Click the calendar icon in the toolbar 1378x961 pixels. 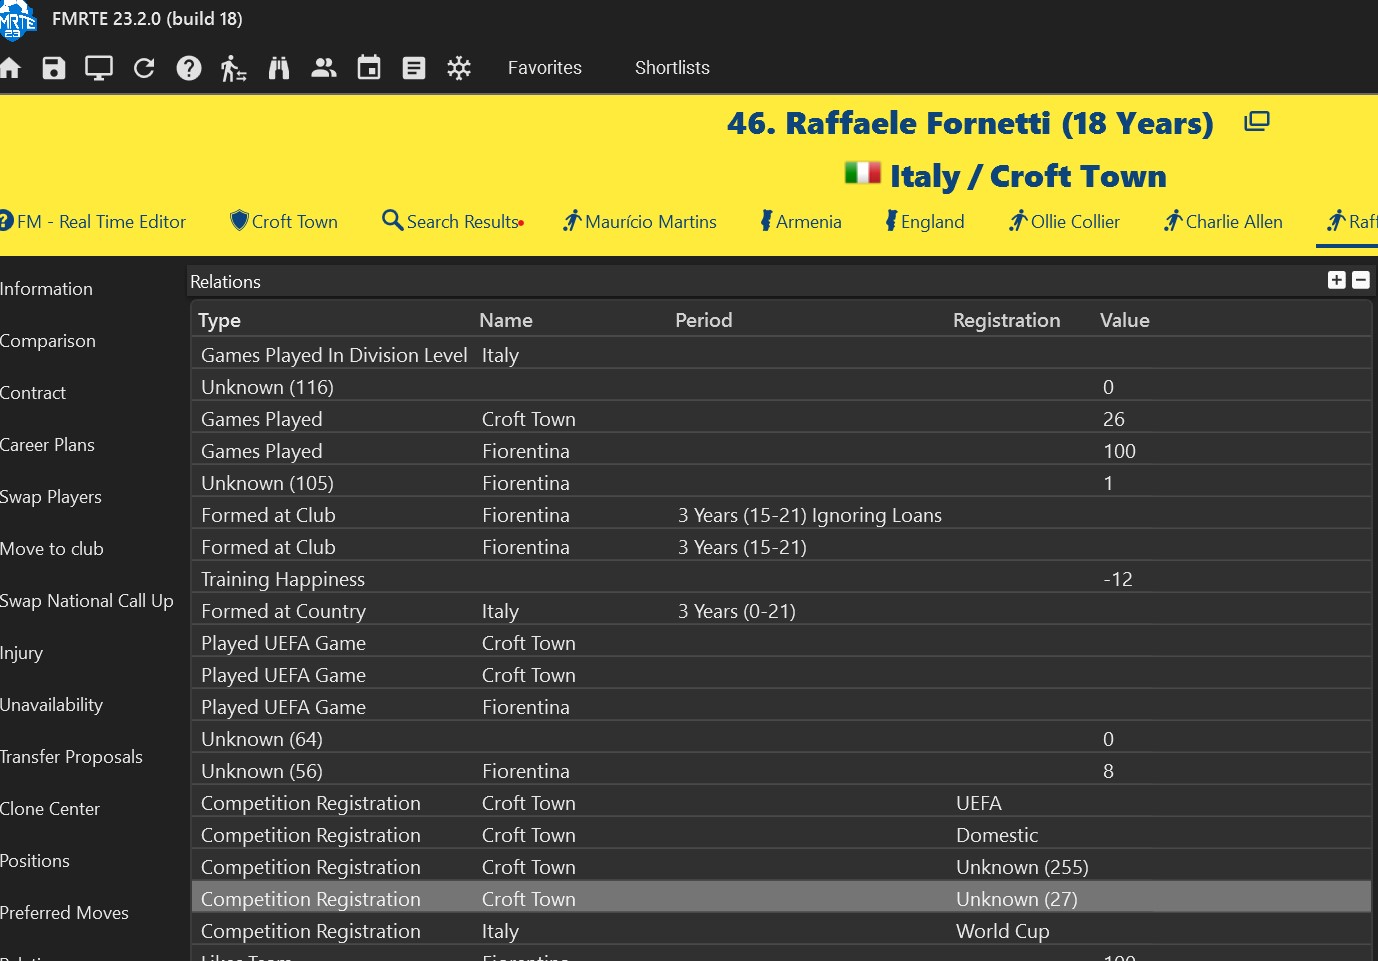point(368,68)
